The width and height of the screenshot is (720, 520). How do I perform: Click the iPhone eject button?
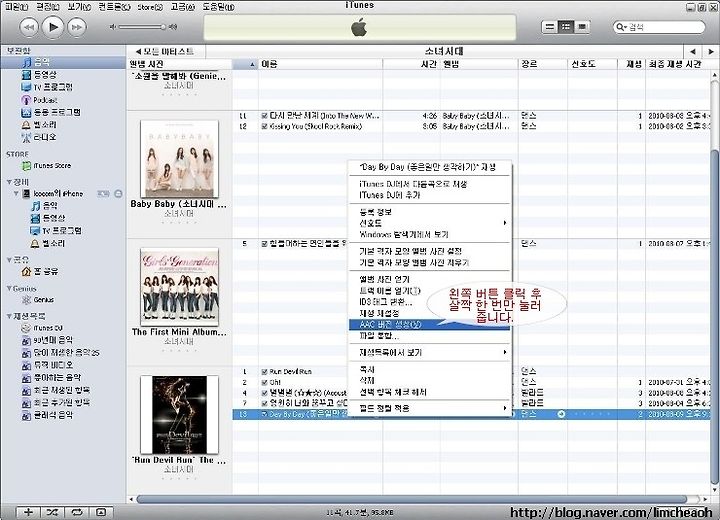pyautogui.click(x=118, y=194)
